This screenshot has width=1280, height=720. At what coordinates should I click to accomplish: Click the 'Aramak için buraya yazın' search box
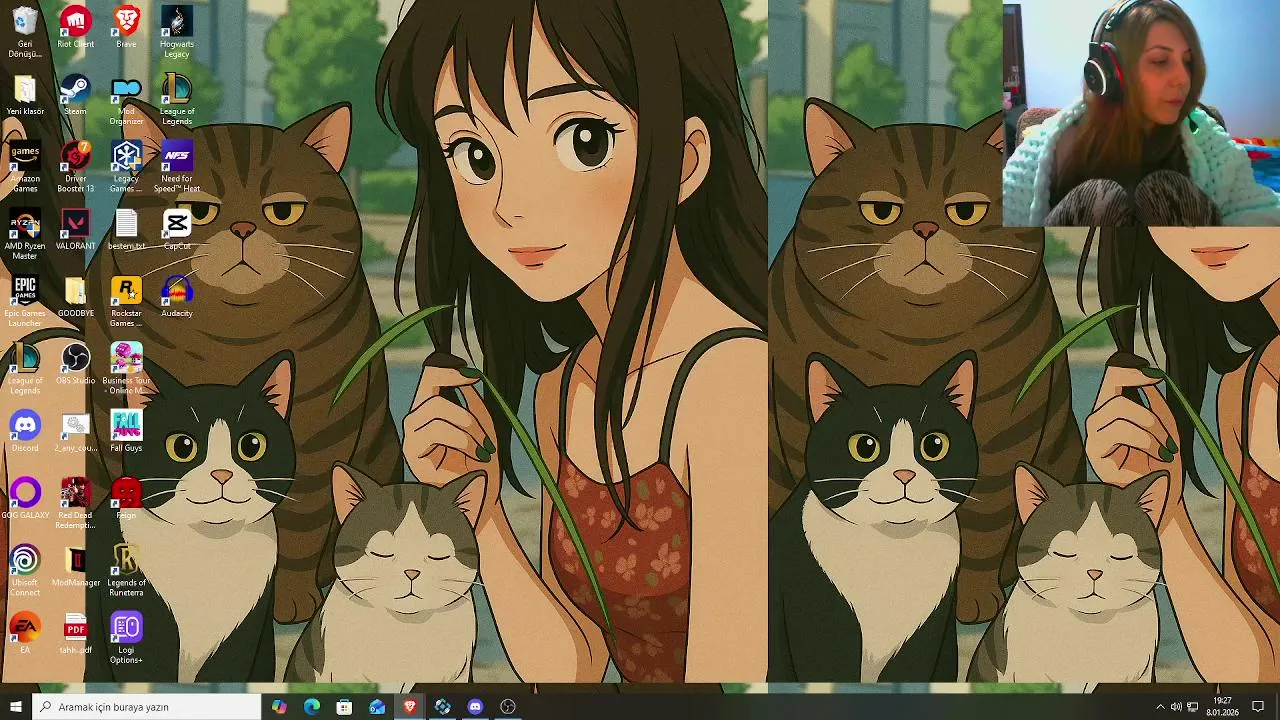[146, 706]
